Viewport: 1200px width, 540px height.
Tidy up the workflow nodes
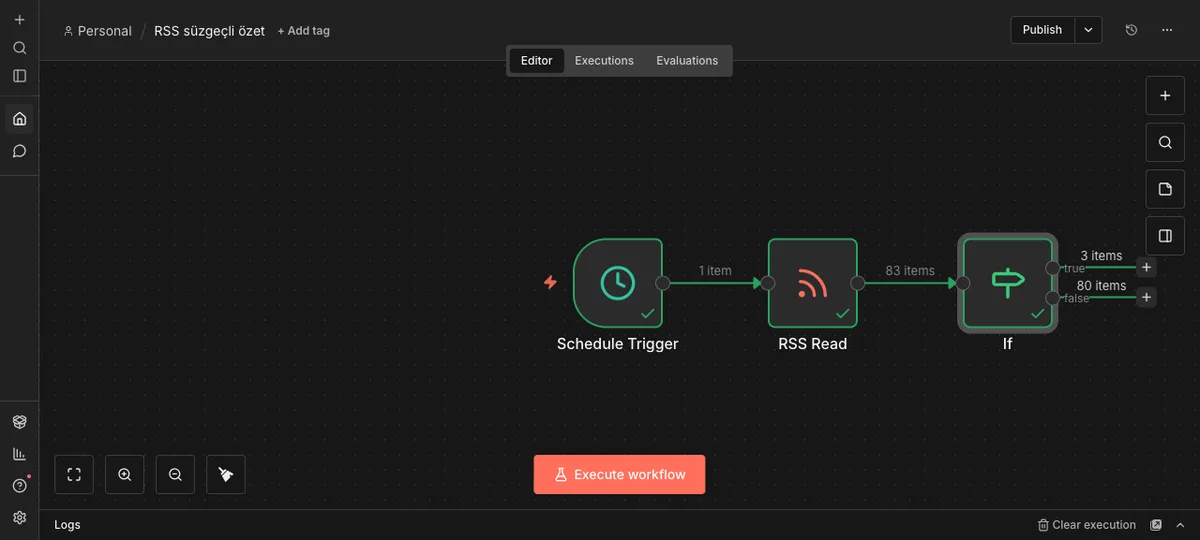click(x=226, y=475)
